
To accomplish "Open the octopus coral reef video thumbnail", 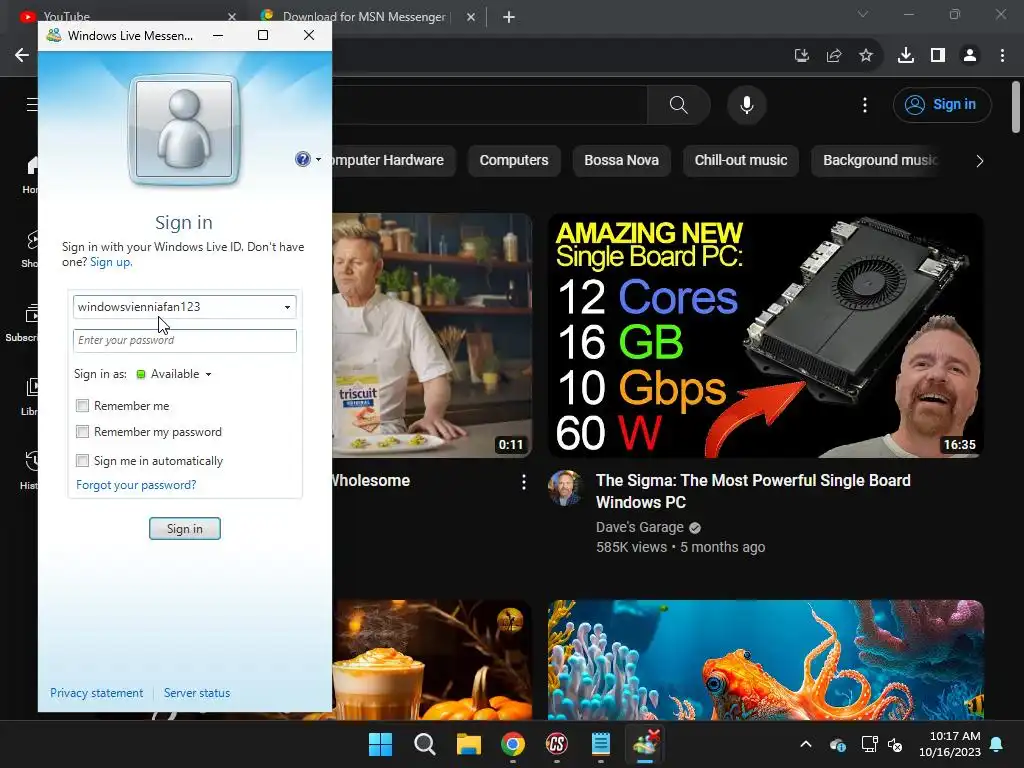I will (765, 660).
